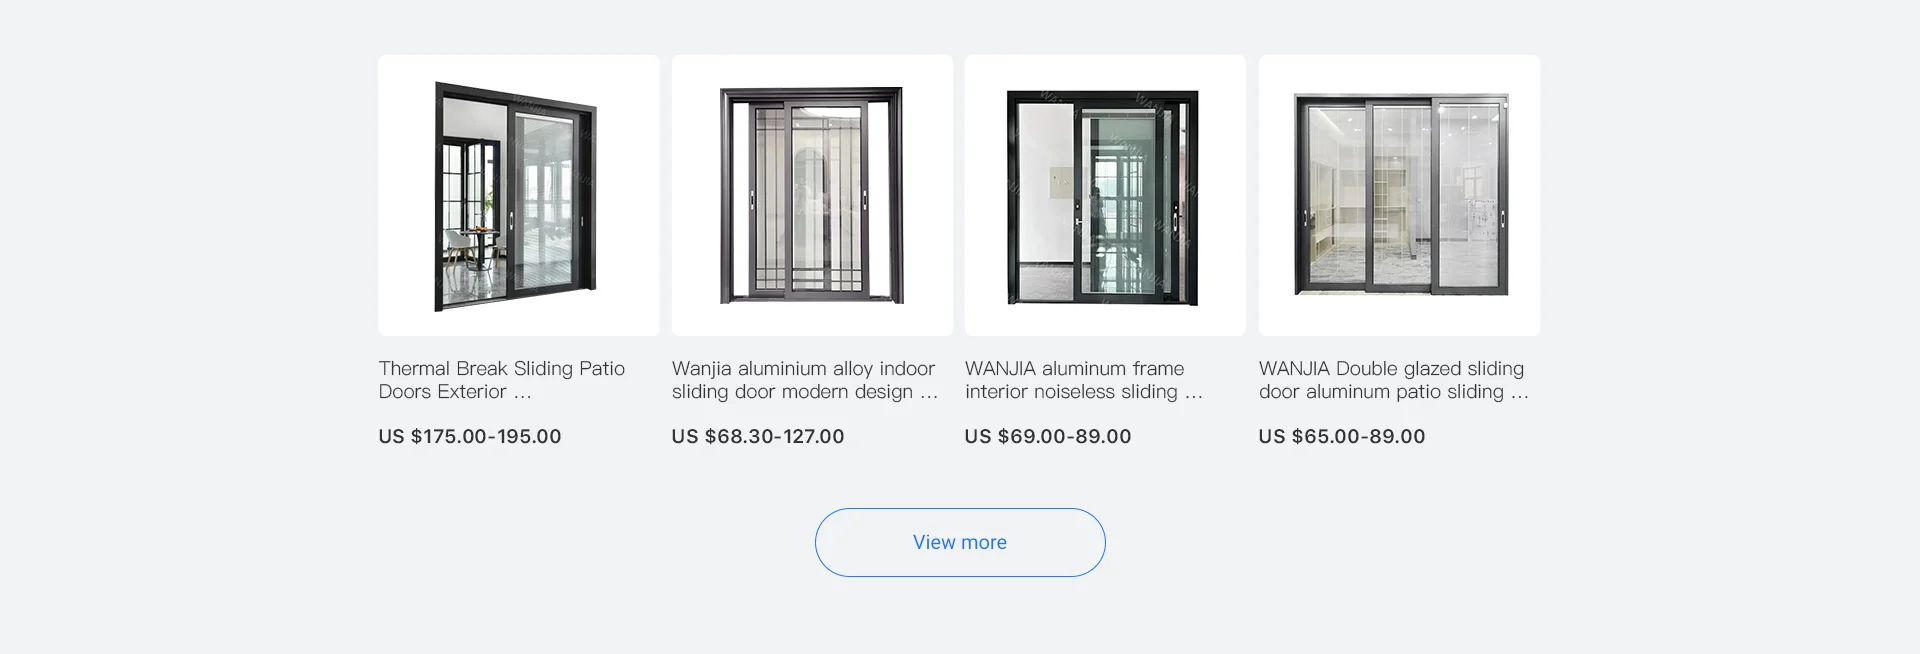Click the Thermal Break Sliding Patio Doors title

pyautogui.click(x=501, y=380)
